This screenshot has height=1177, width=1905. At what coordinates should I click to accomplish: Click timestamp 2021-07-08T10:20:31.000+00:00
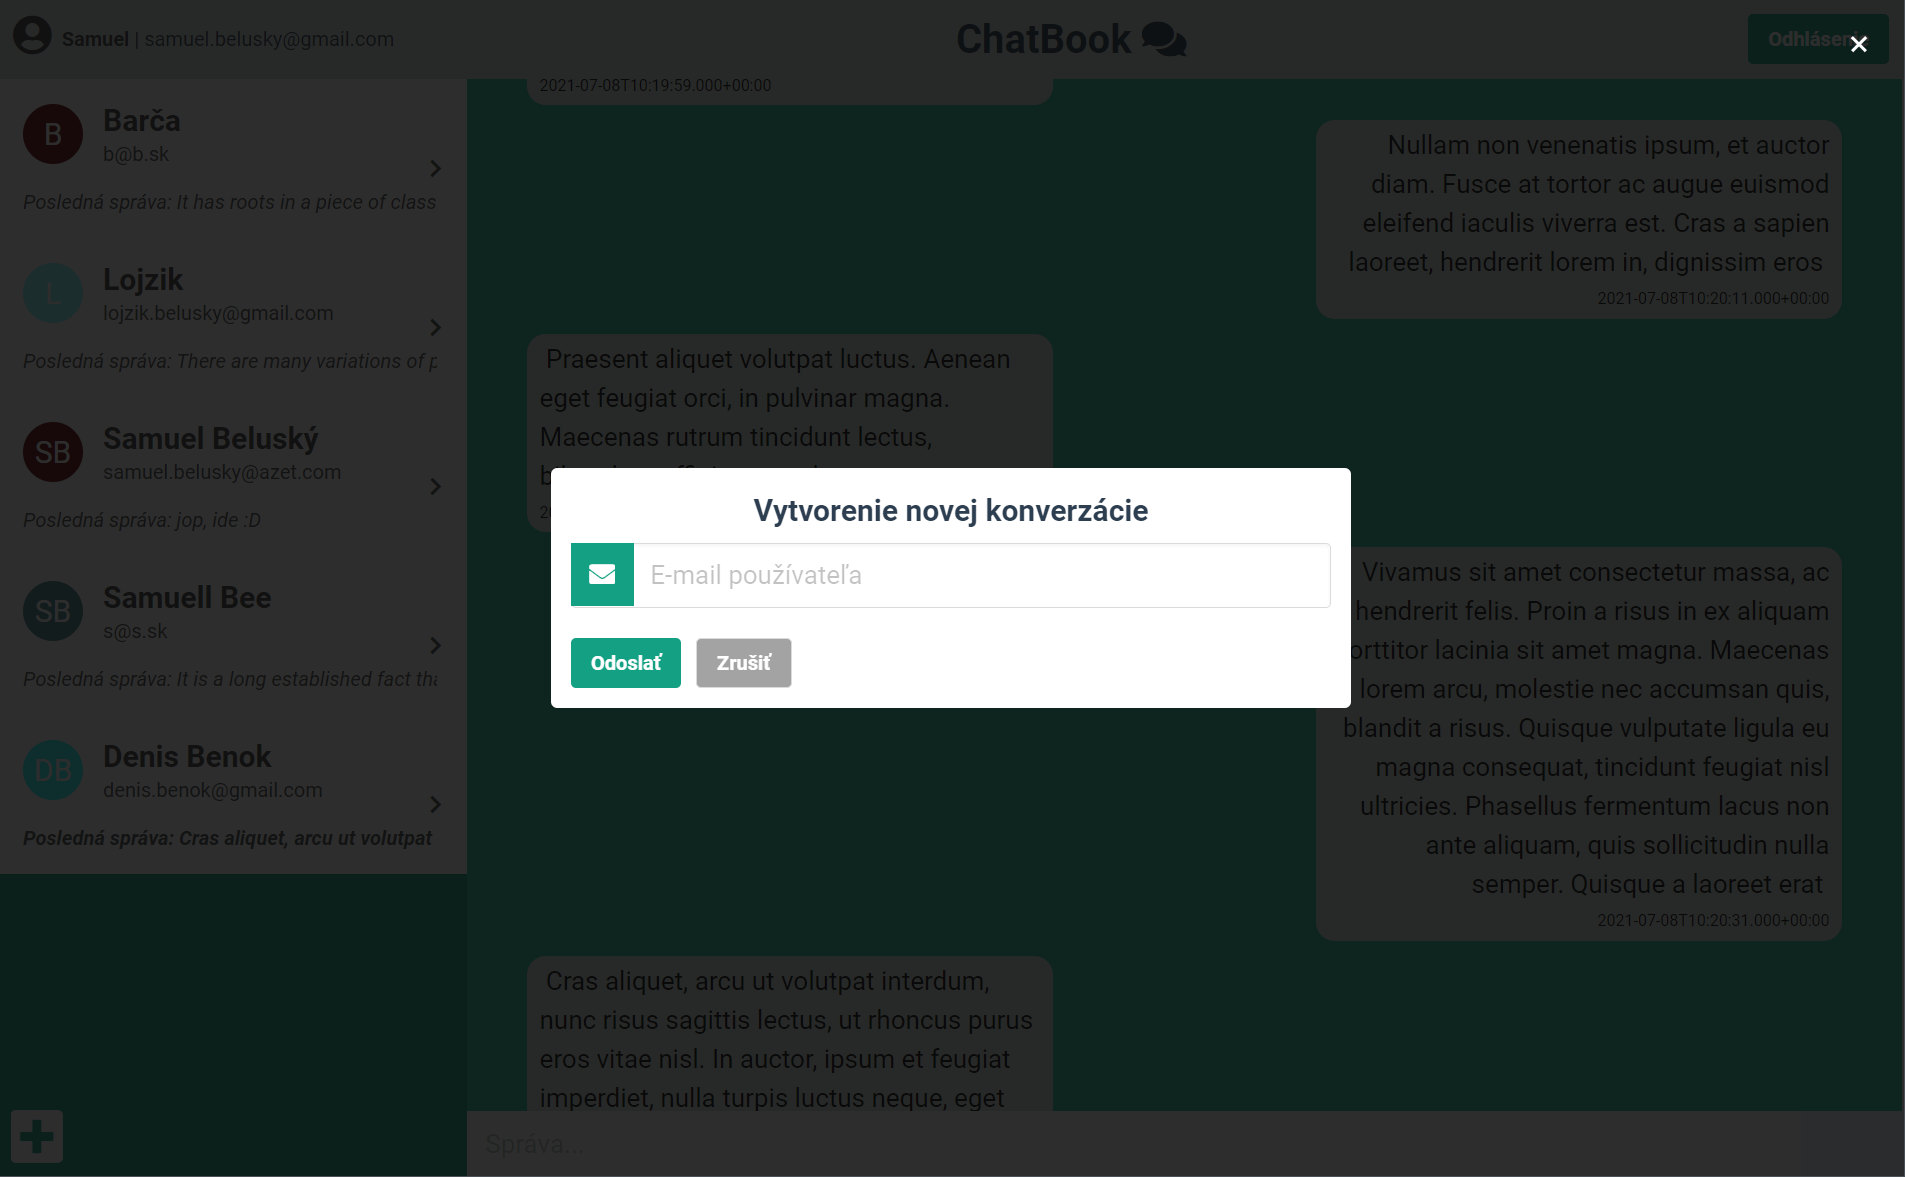[1713, 920]
